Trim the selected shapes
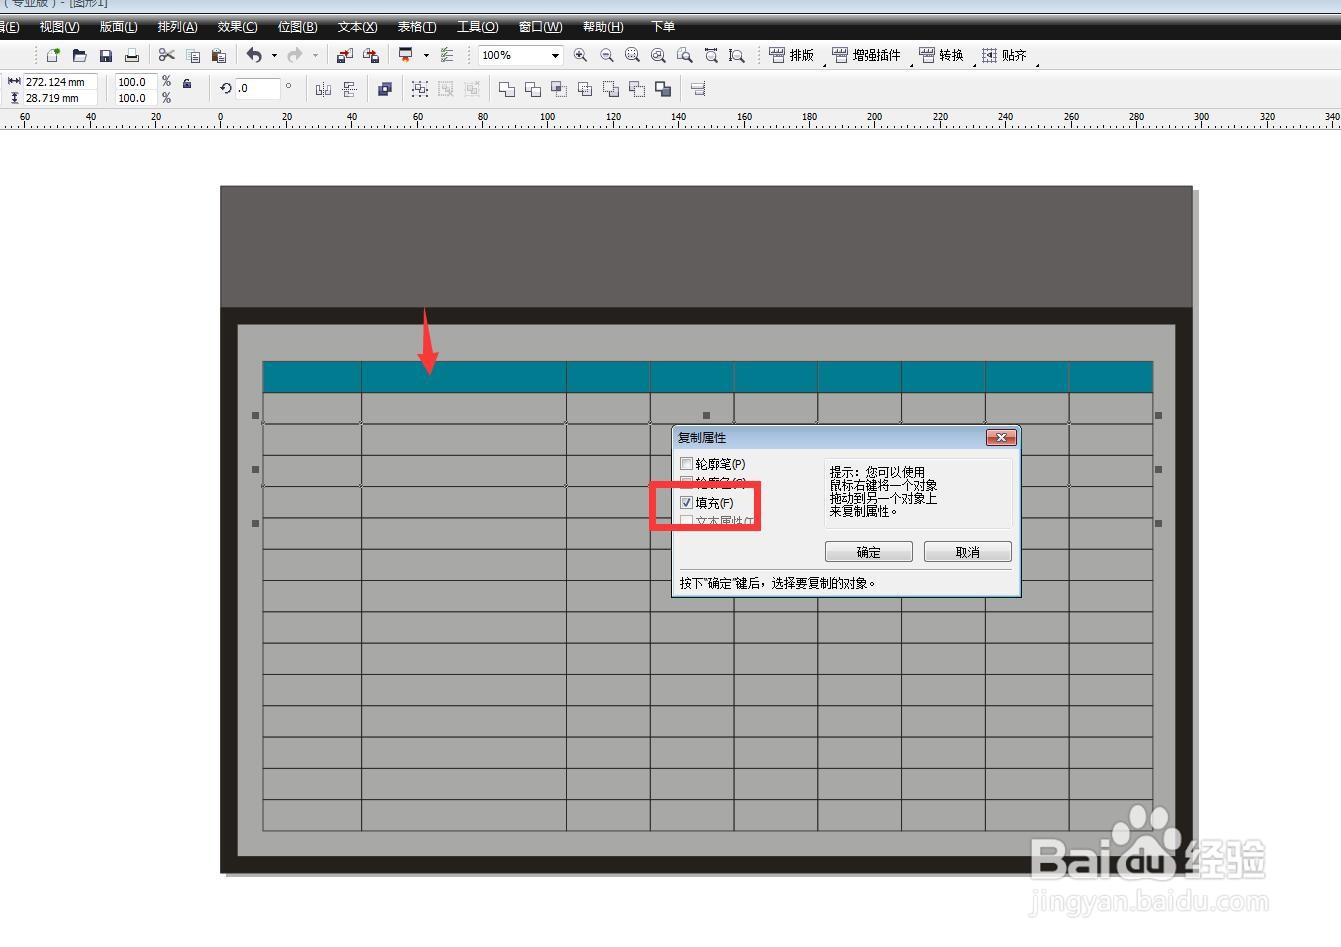 [x=533, y=90]
